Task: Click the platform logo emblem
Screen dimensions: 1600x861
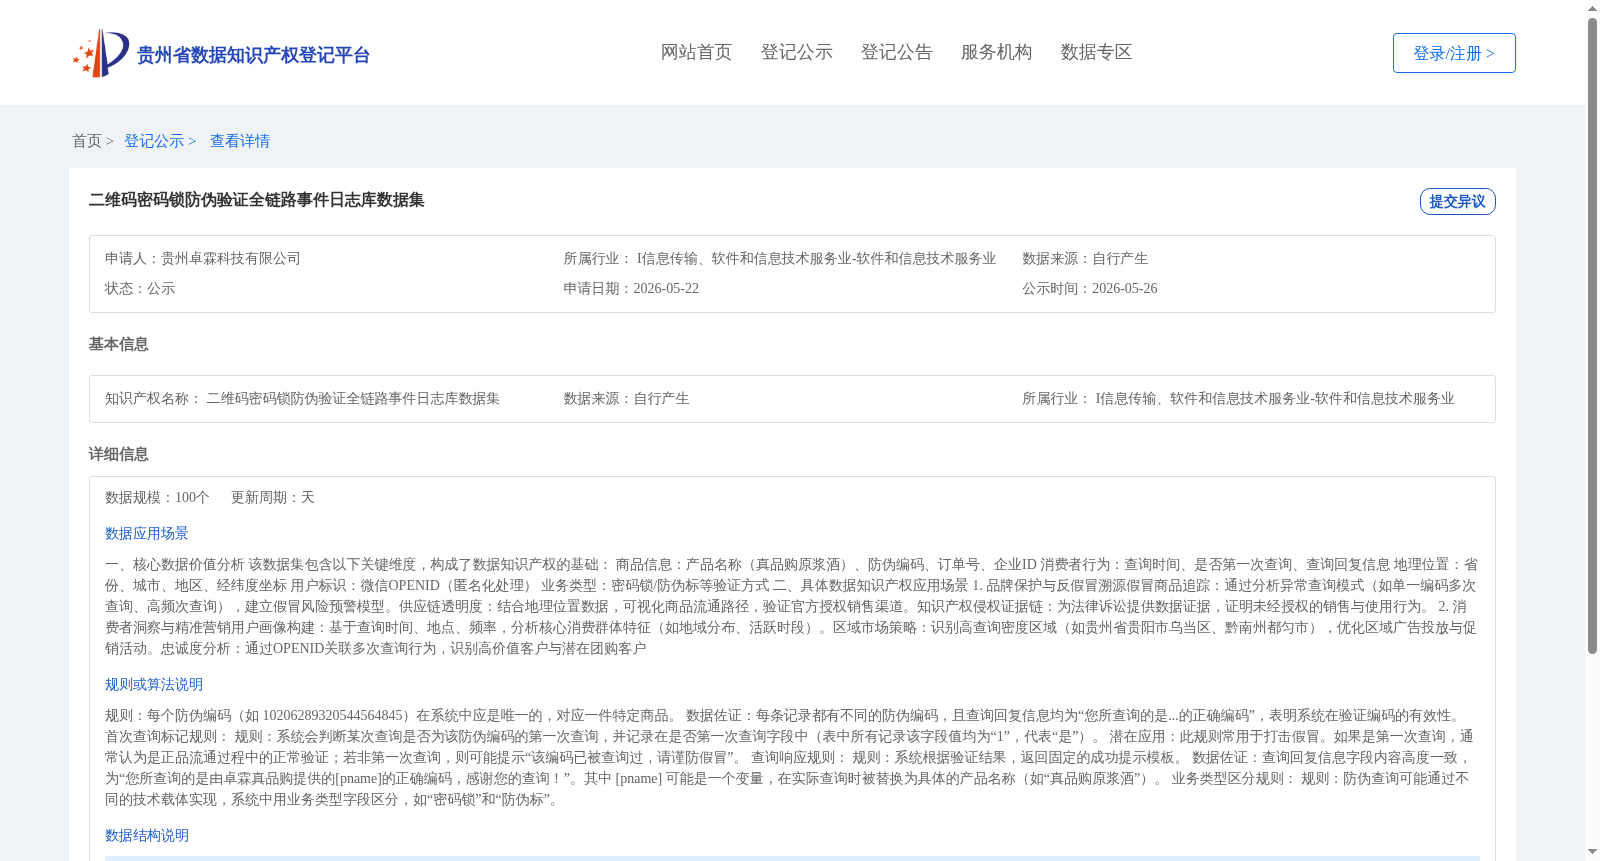Action: coord(101,53)
